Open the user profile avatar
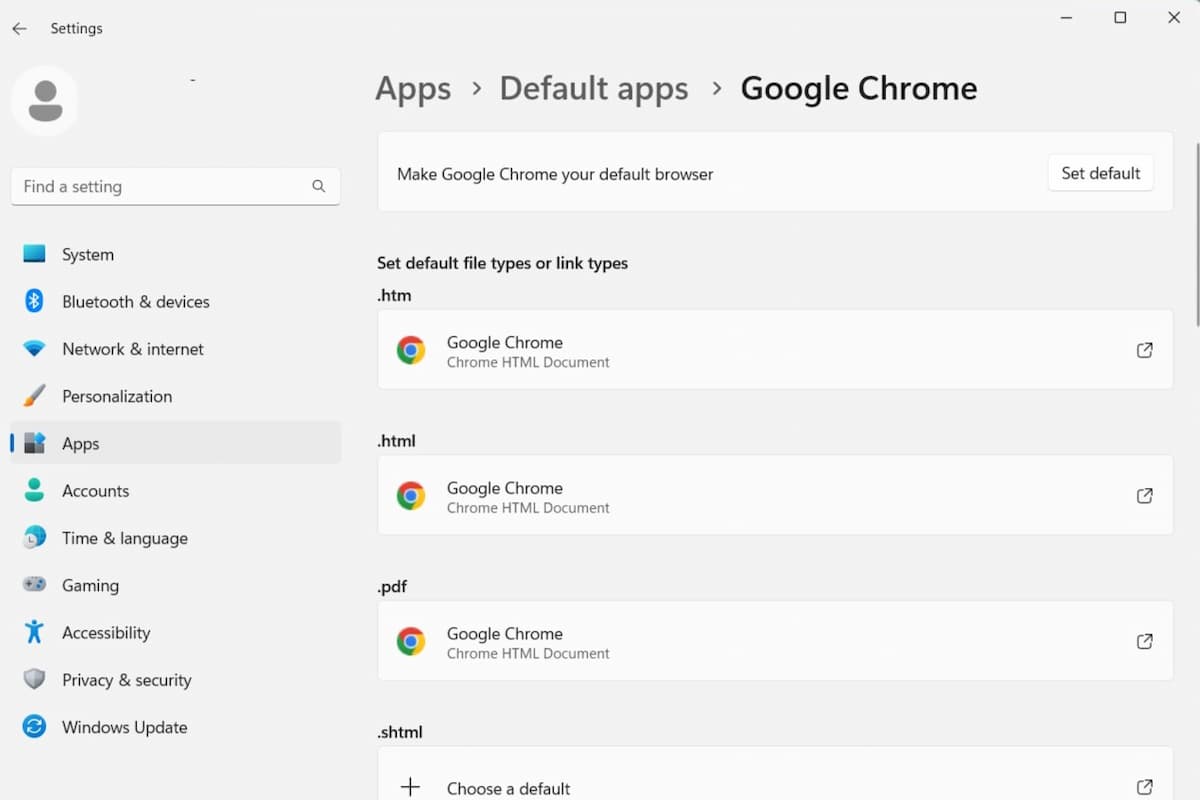Viewport: 1200px width, 800px height. coord(45,101)
